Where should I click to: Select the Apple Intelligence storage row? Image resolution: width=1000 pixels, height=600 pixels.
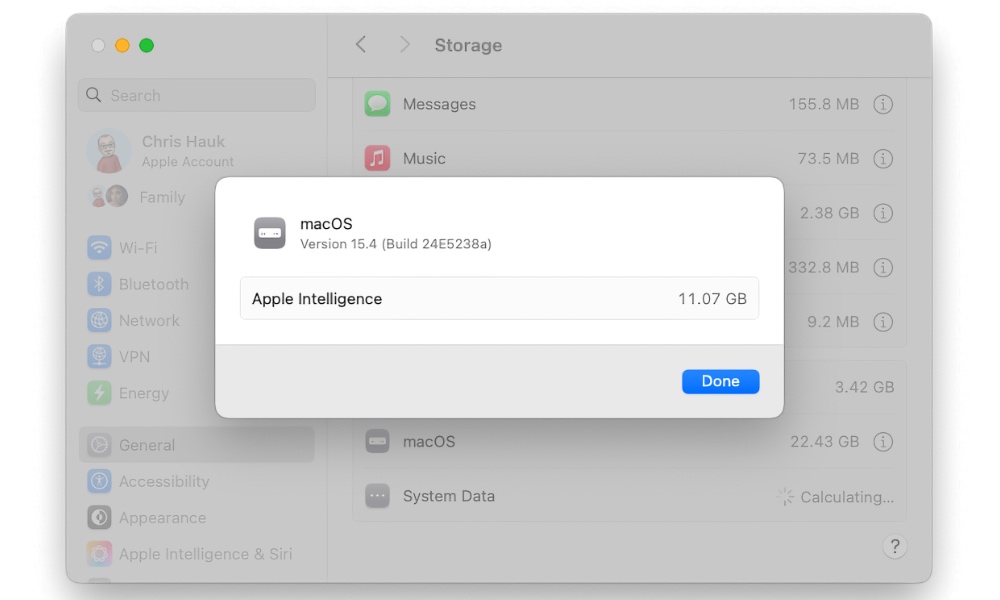499,298
